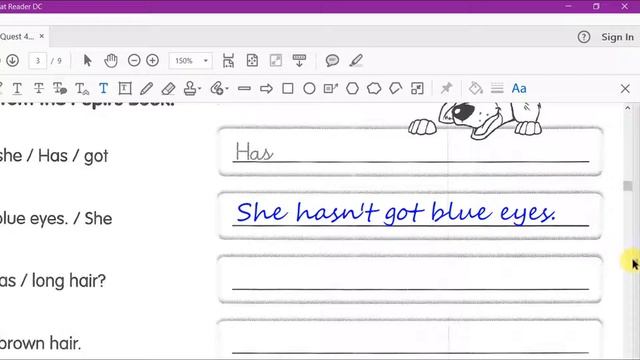Viewport: 640px width, 360px height.
Task: Close the comment toolbar
Action: tap(625, 89)
